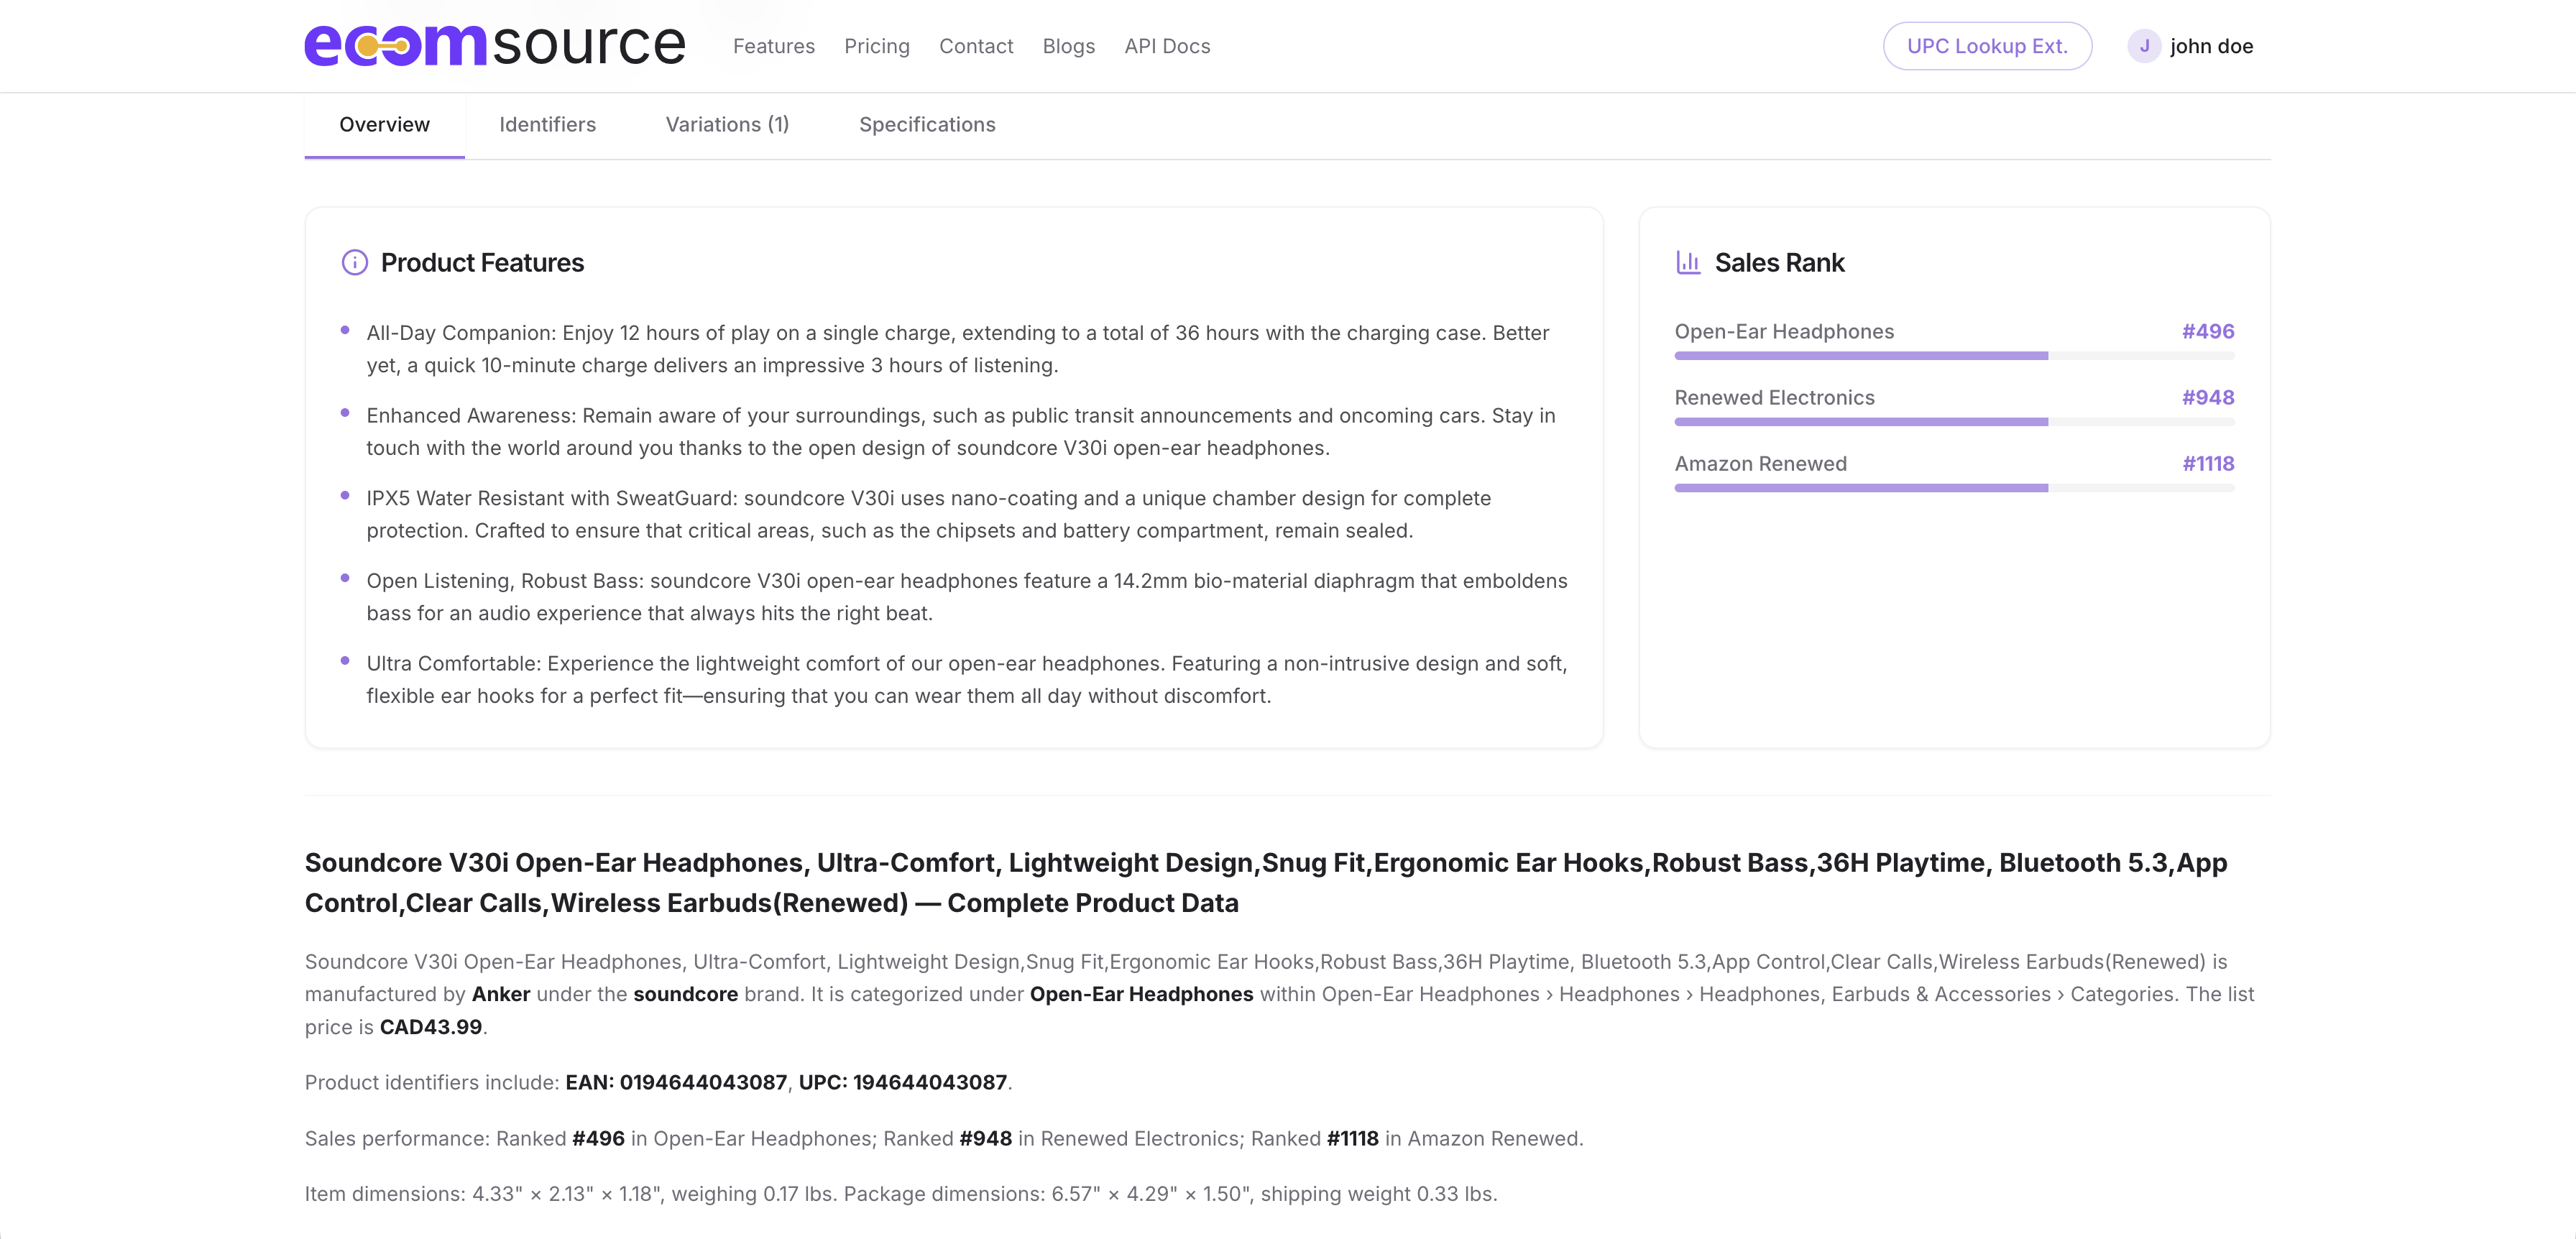Click the Renewed Electronics rank label
The width and height of the screenshot is (2576, 1239).
(x=1774, y=397)
